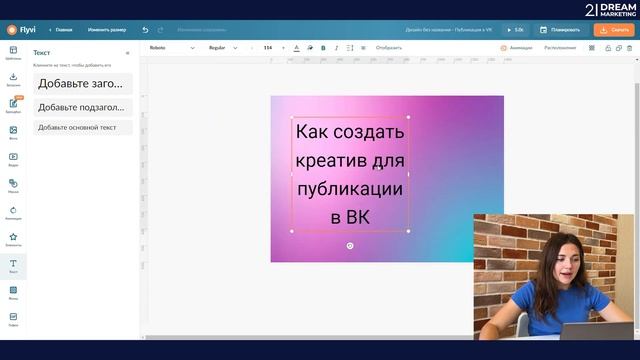Screen dimensions: 640x360
Task: Go back to Main page
Action: click(60, 30)
